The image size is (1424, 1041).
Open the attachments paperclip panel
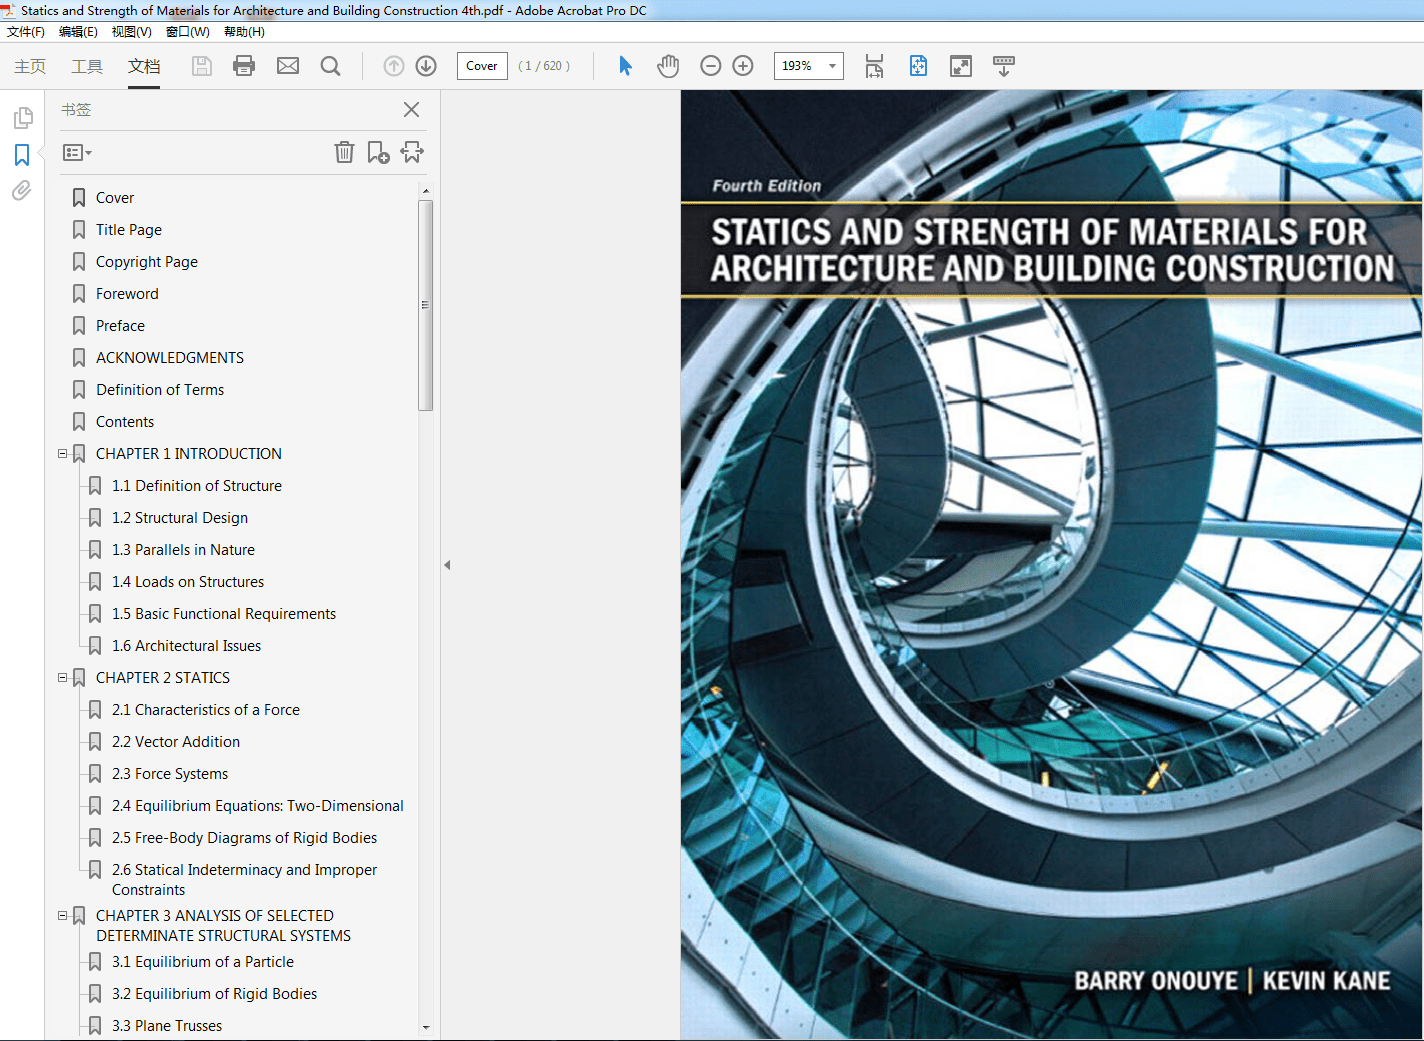[x=22, y=190]
